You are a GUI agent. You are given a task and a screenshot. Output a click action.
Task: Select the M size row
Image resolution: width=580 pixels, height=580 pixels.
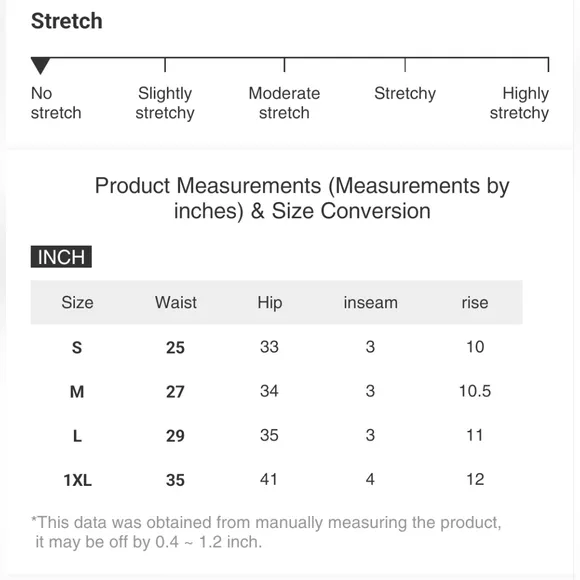(277, 391)
